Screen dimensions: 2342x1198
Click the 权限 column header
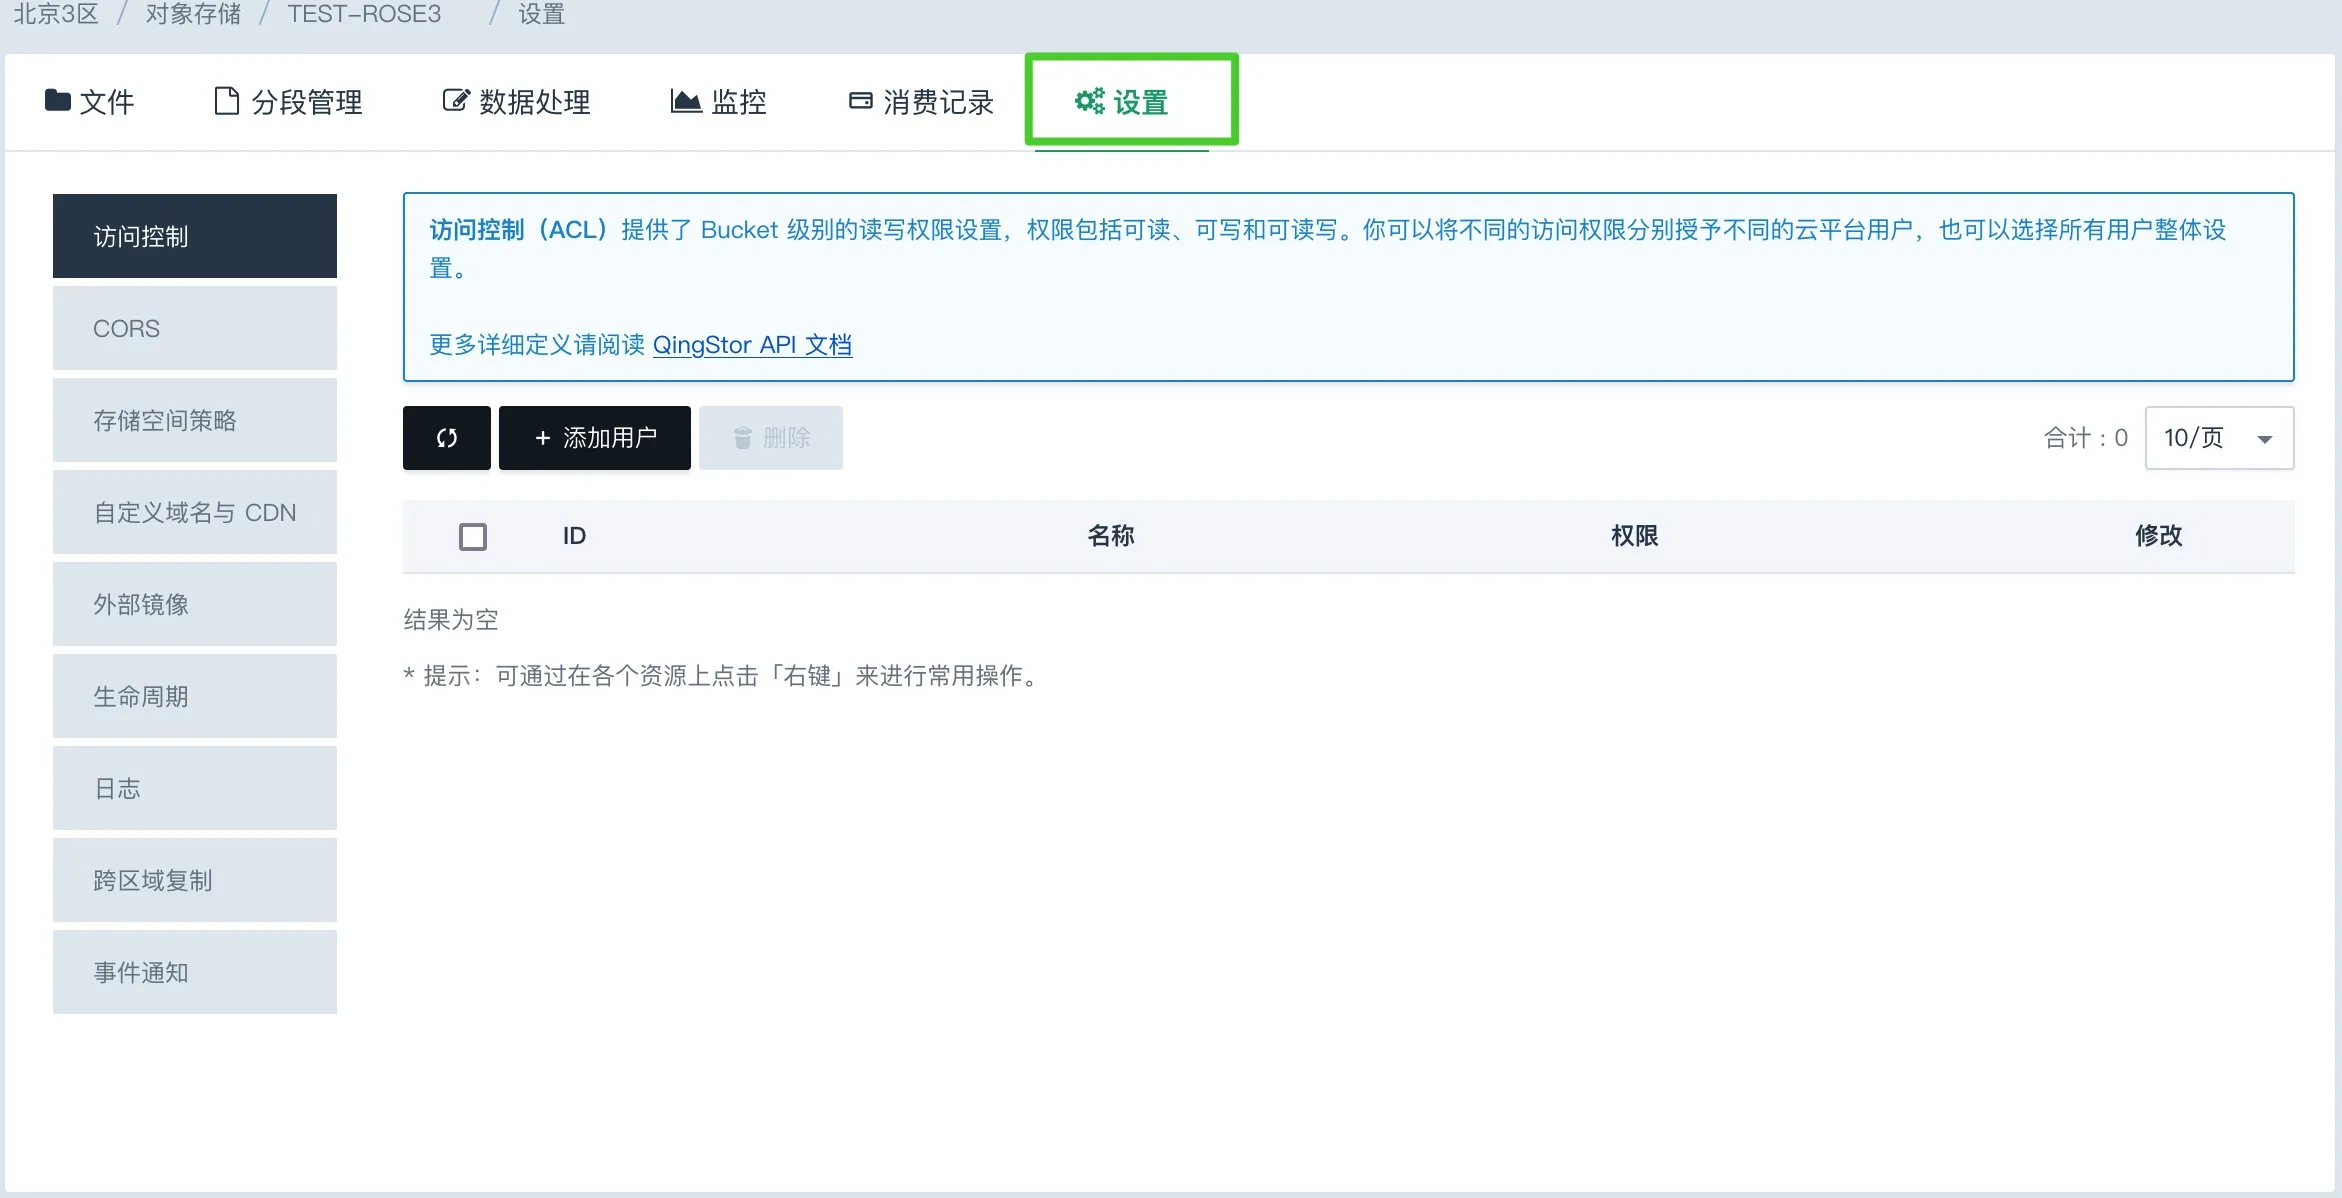tap(1634, 536)
